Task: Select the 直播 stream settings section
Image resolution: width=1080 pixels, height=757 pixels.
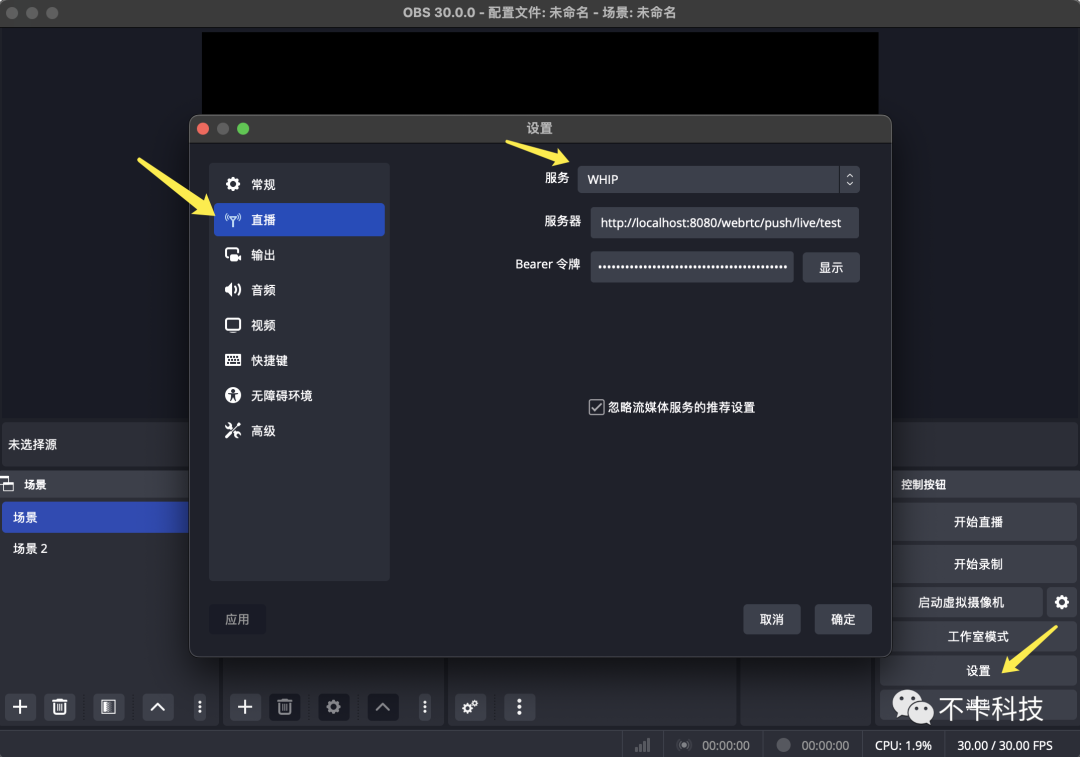Action: 299,220
